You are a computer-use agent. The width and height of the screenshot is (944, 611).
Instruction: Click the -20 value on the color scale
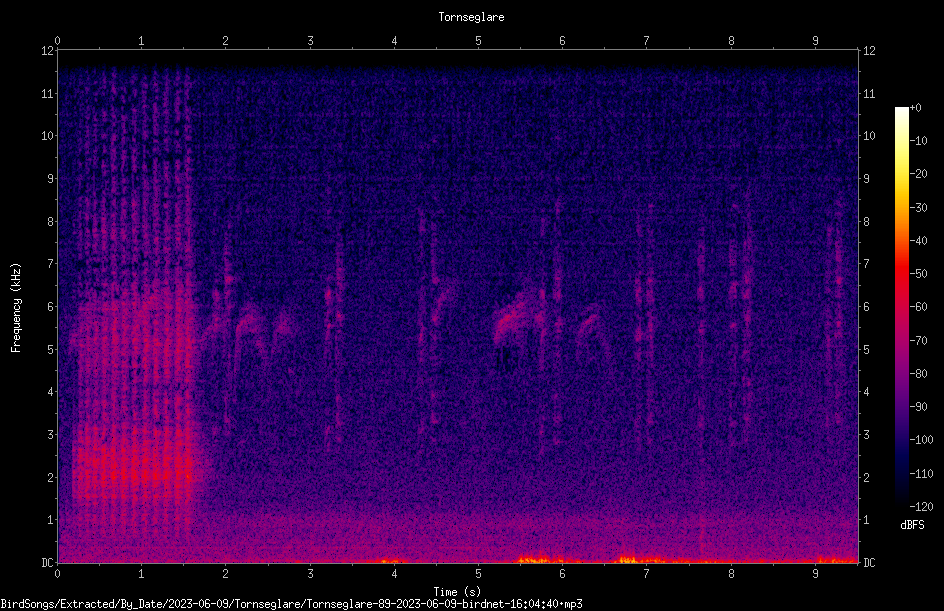918,174
